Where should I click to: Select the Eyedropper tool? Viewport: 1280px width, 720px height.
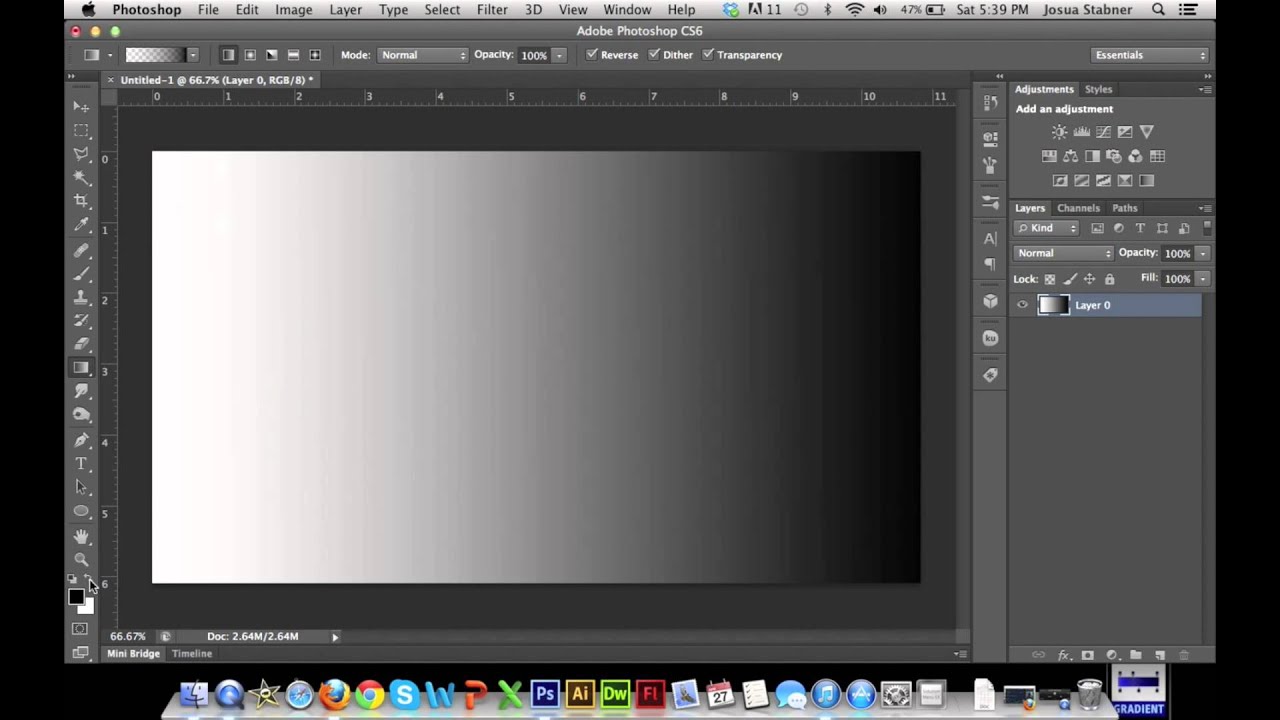(81, 225)
